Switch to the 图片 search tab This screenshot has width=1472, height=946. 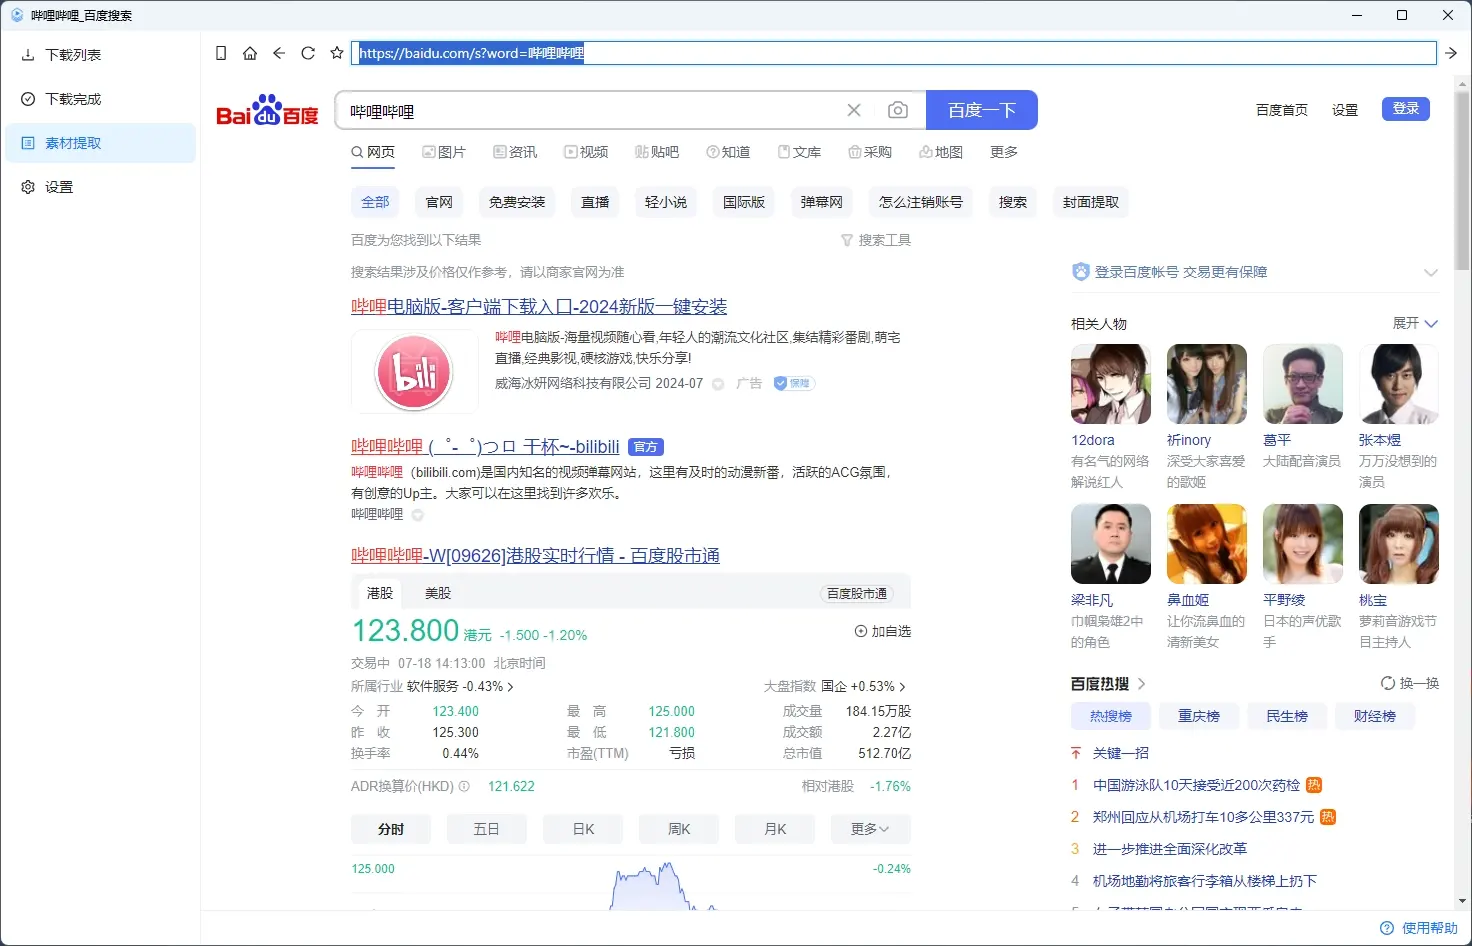(444, 152)
